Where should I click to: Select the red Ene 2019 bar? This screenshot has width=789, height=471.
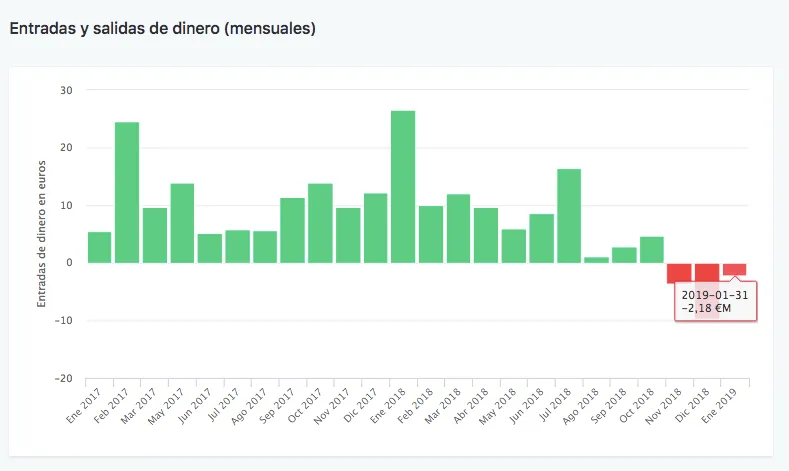click(735, 268)
